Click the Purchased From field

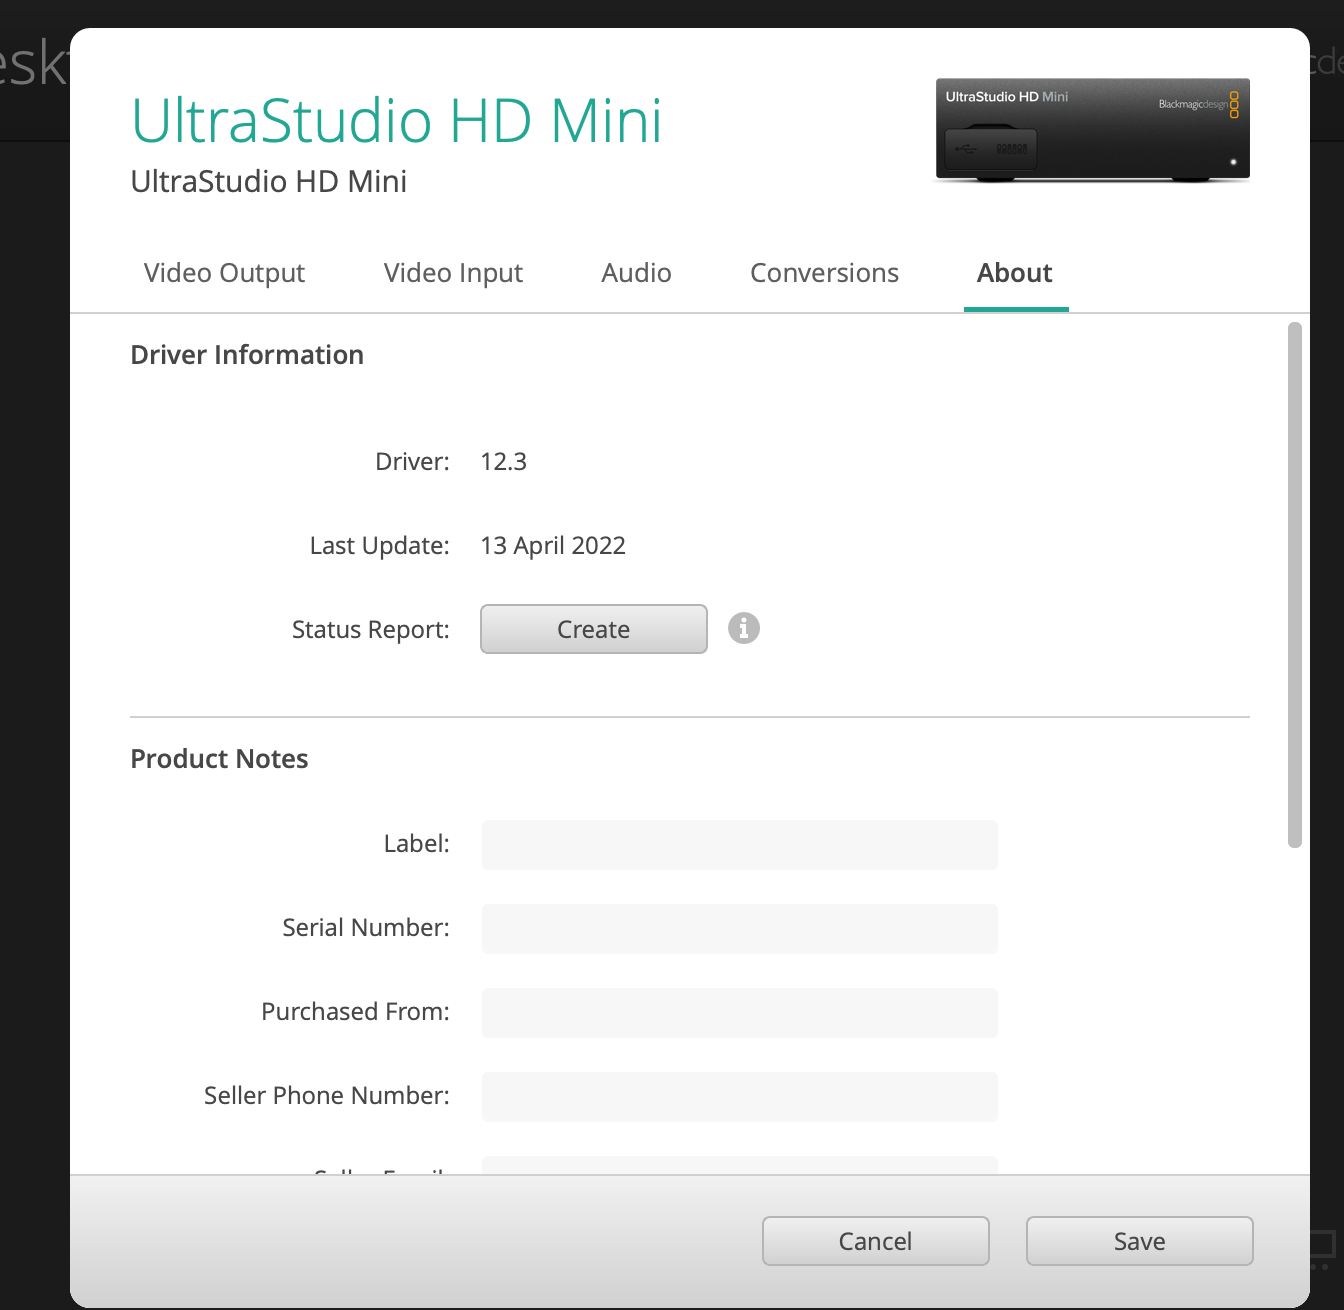(x=740, y=1013)
